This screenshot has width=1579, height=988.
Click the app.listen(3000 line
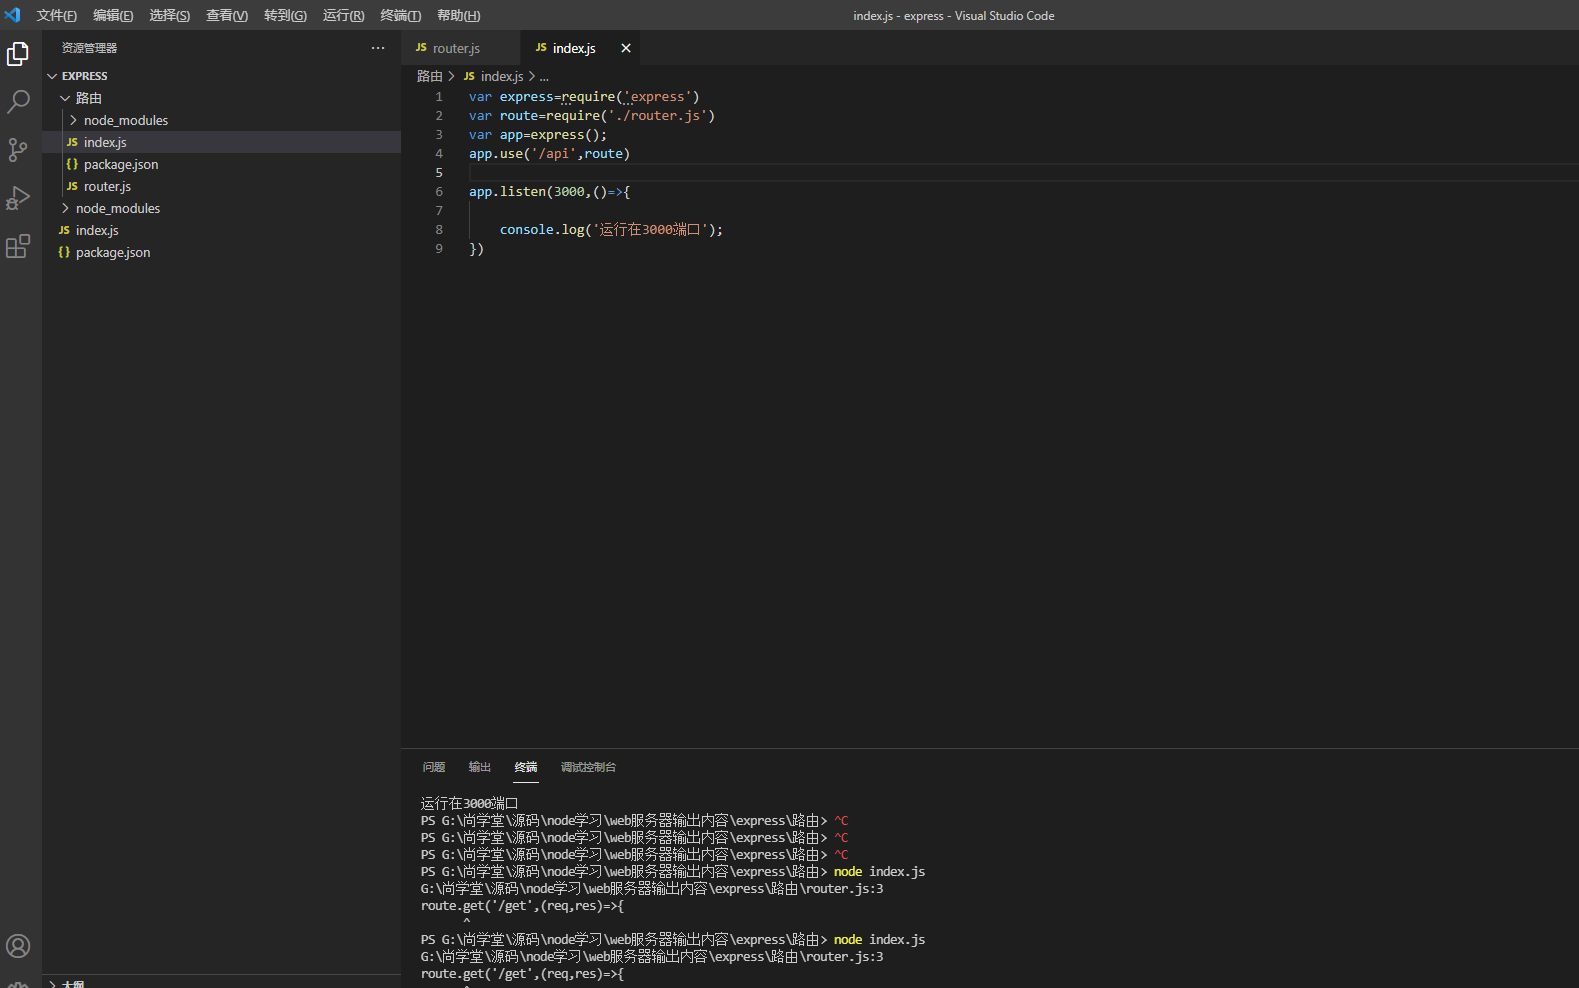click(x=549, y=192)
